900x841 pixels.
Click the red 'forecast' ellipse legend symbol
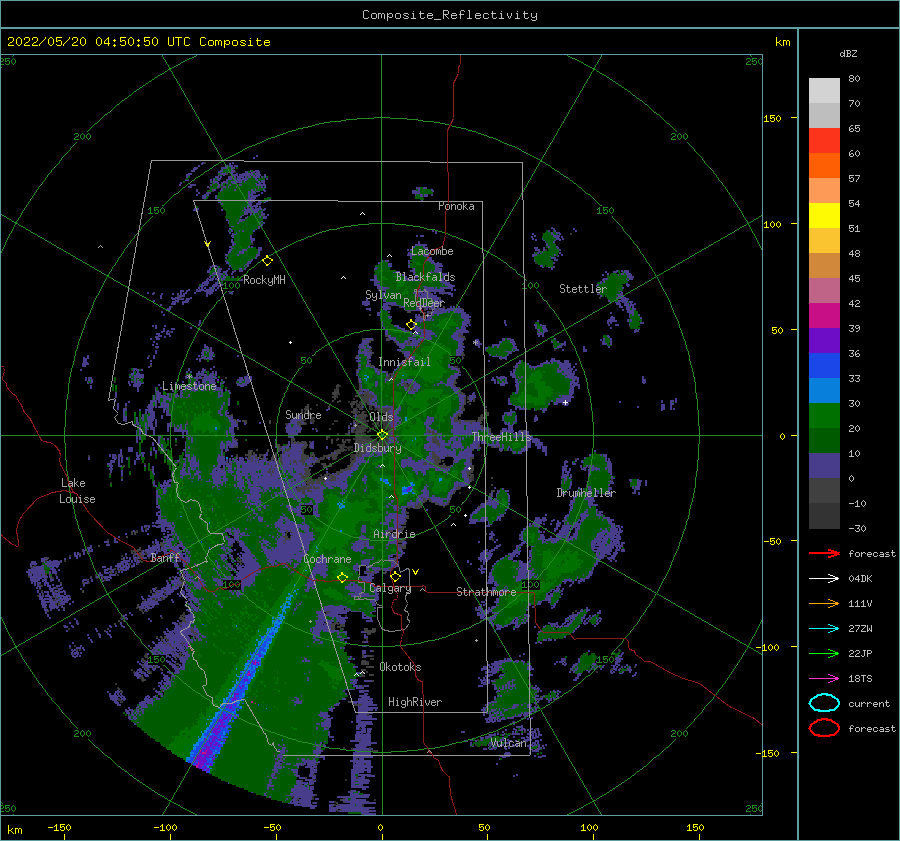pyautogui.click(x=824, y=728)
